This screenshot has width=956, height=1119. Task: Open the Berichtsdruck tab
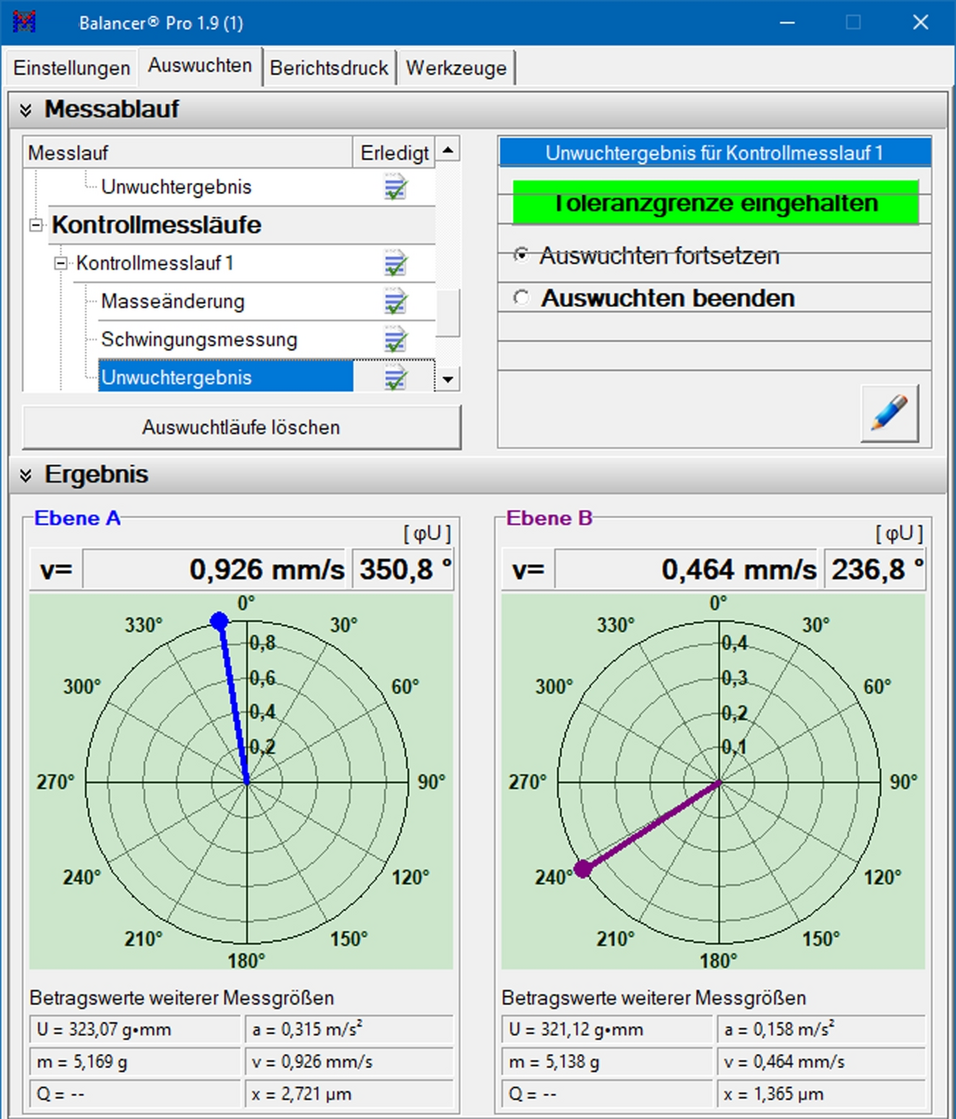tap(328, 69)
